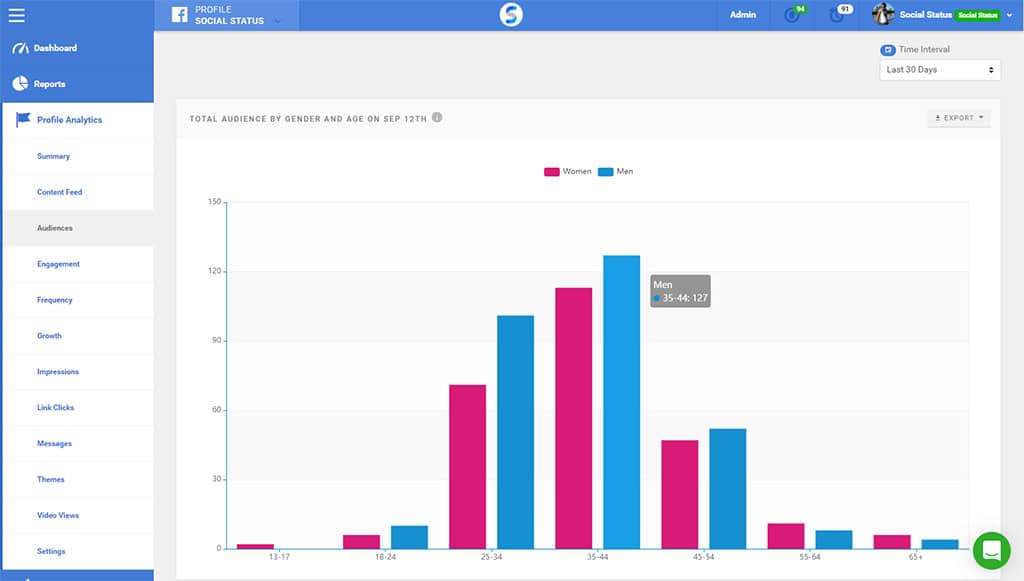Open the green chat widget

point(991,550)
